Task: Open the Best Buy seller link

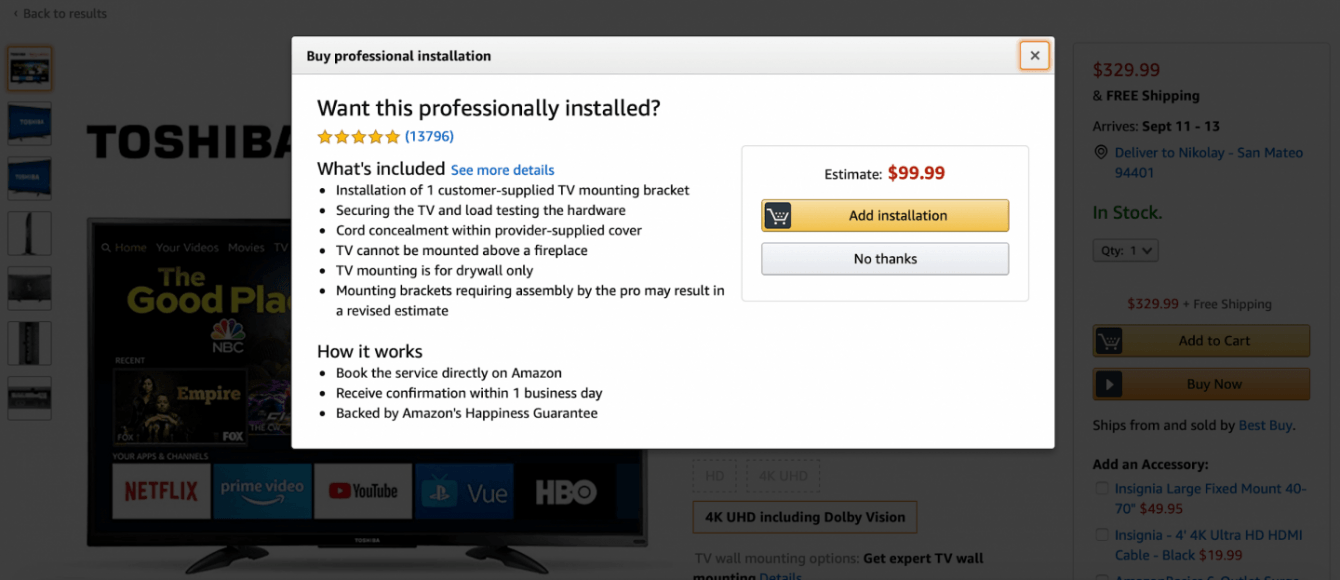Action: coord(1265,425)
